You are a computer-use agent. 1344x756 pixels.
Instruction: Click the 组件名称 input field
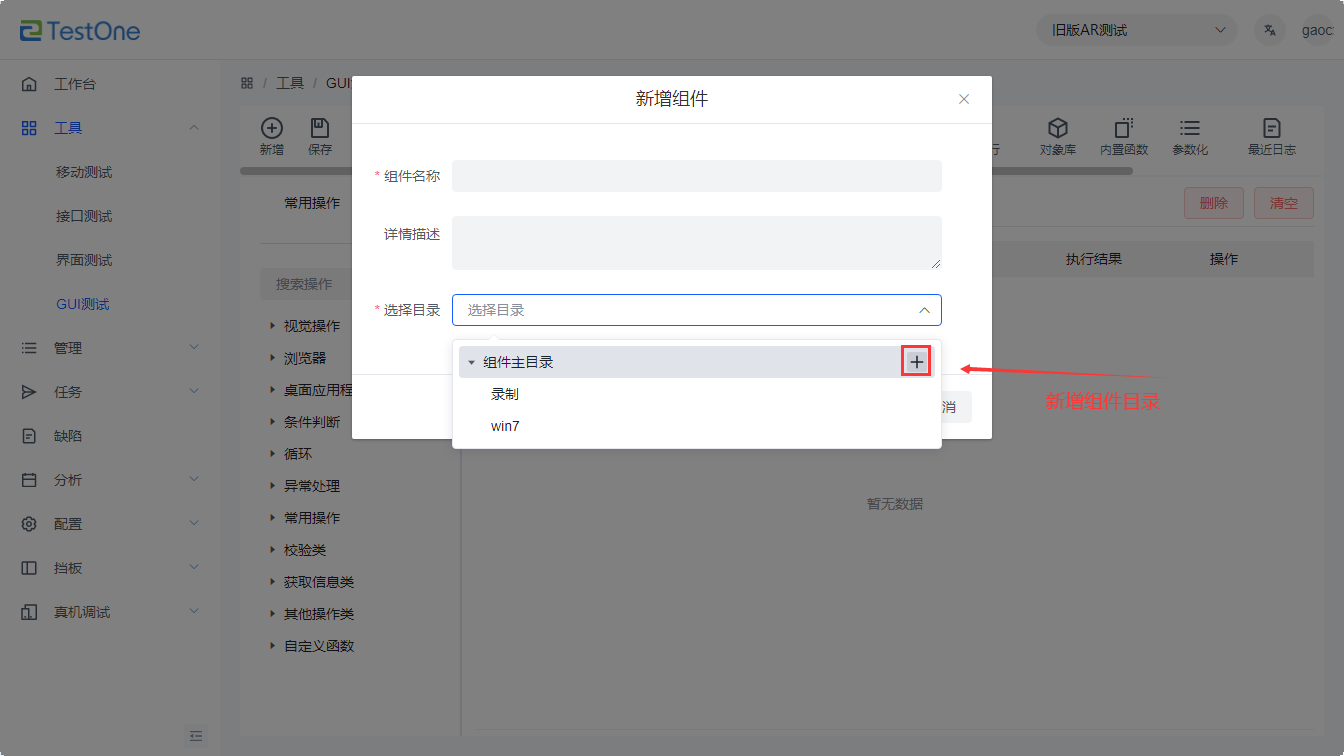pyautogui.click(x=696, y=176)
